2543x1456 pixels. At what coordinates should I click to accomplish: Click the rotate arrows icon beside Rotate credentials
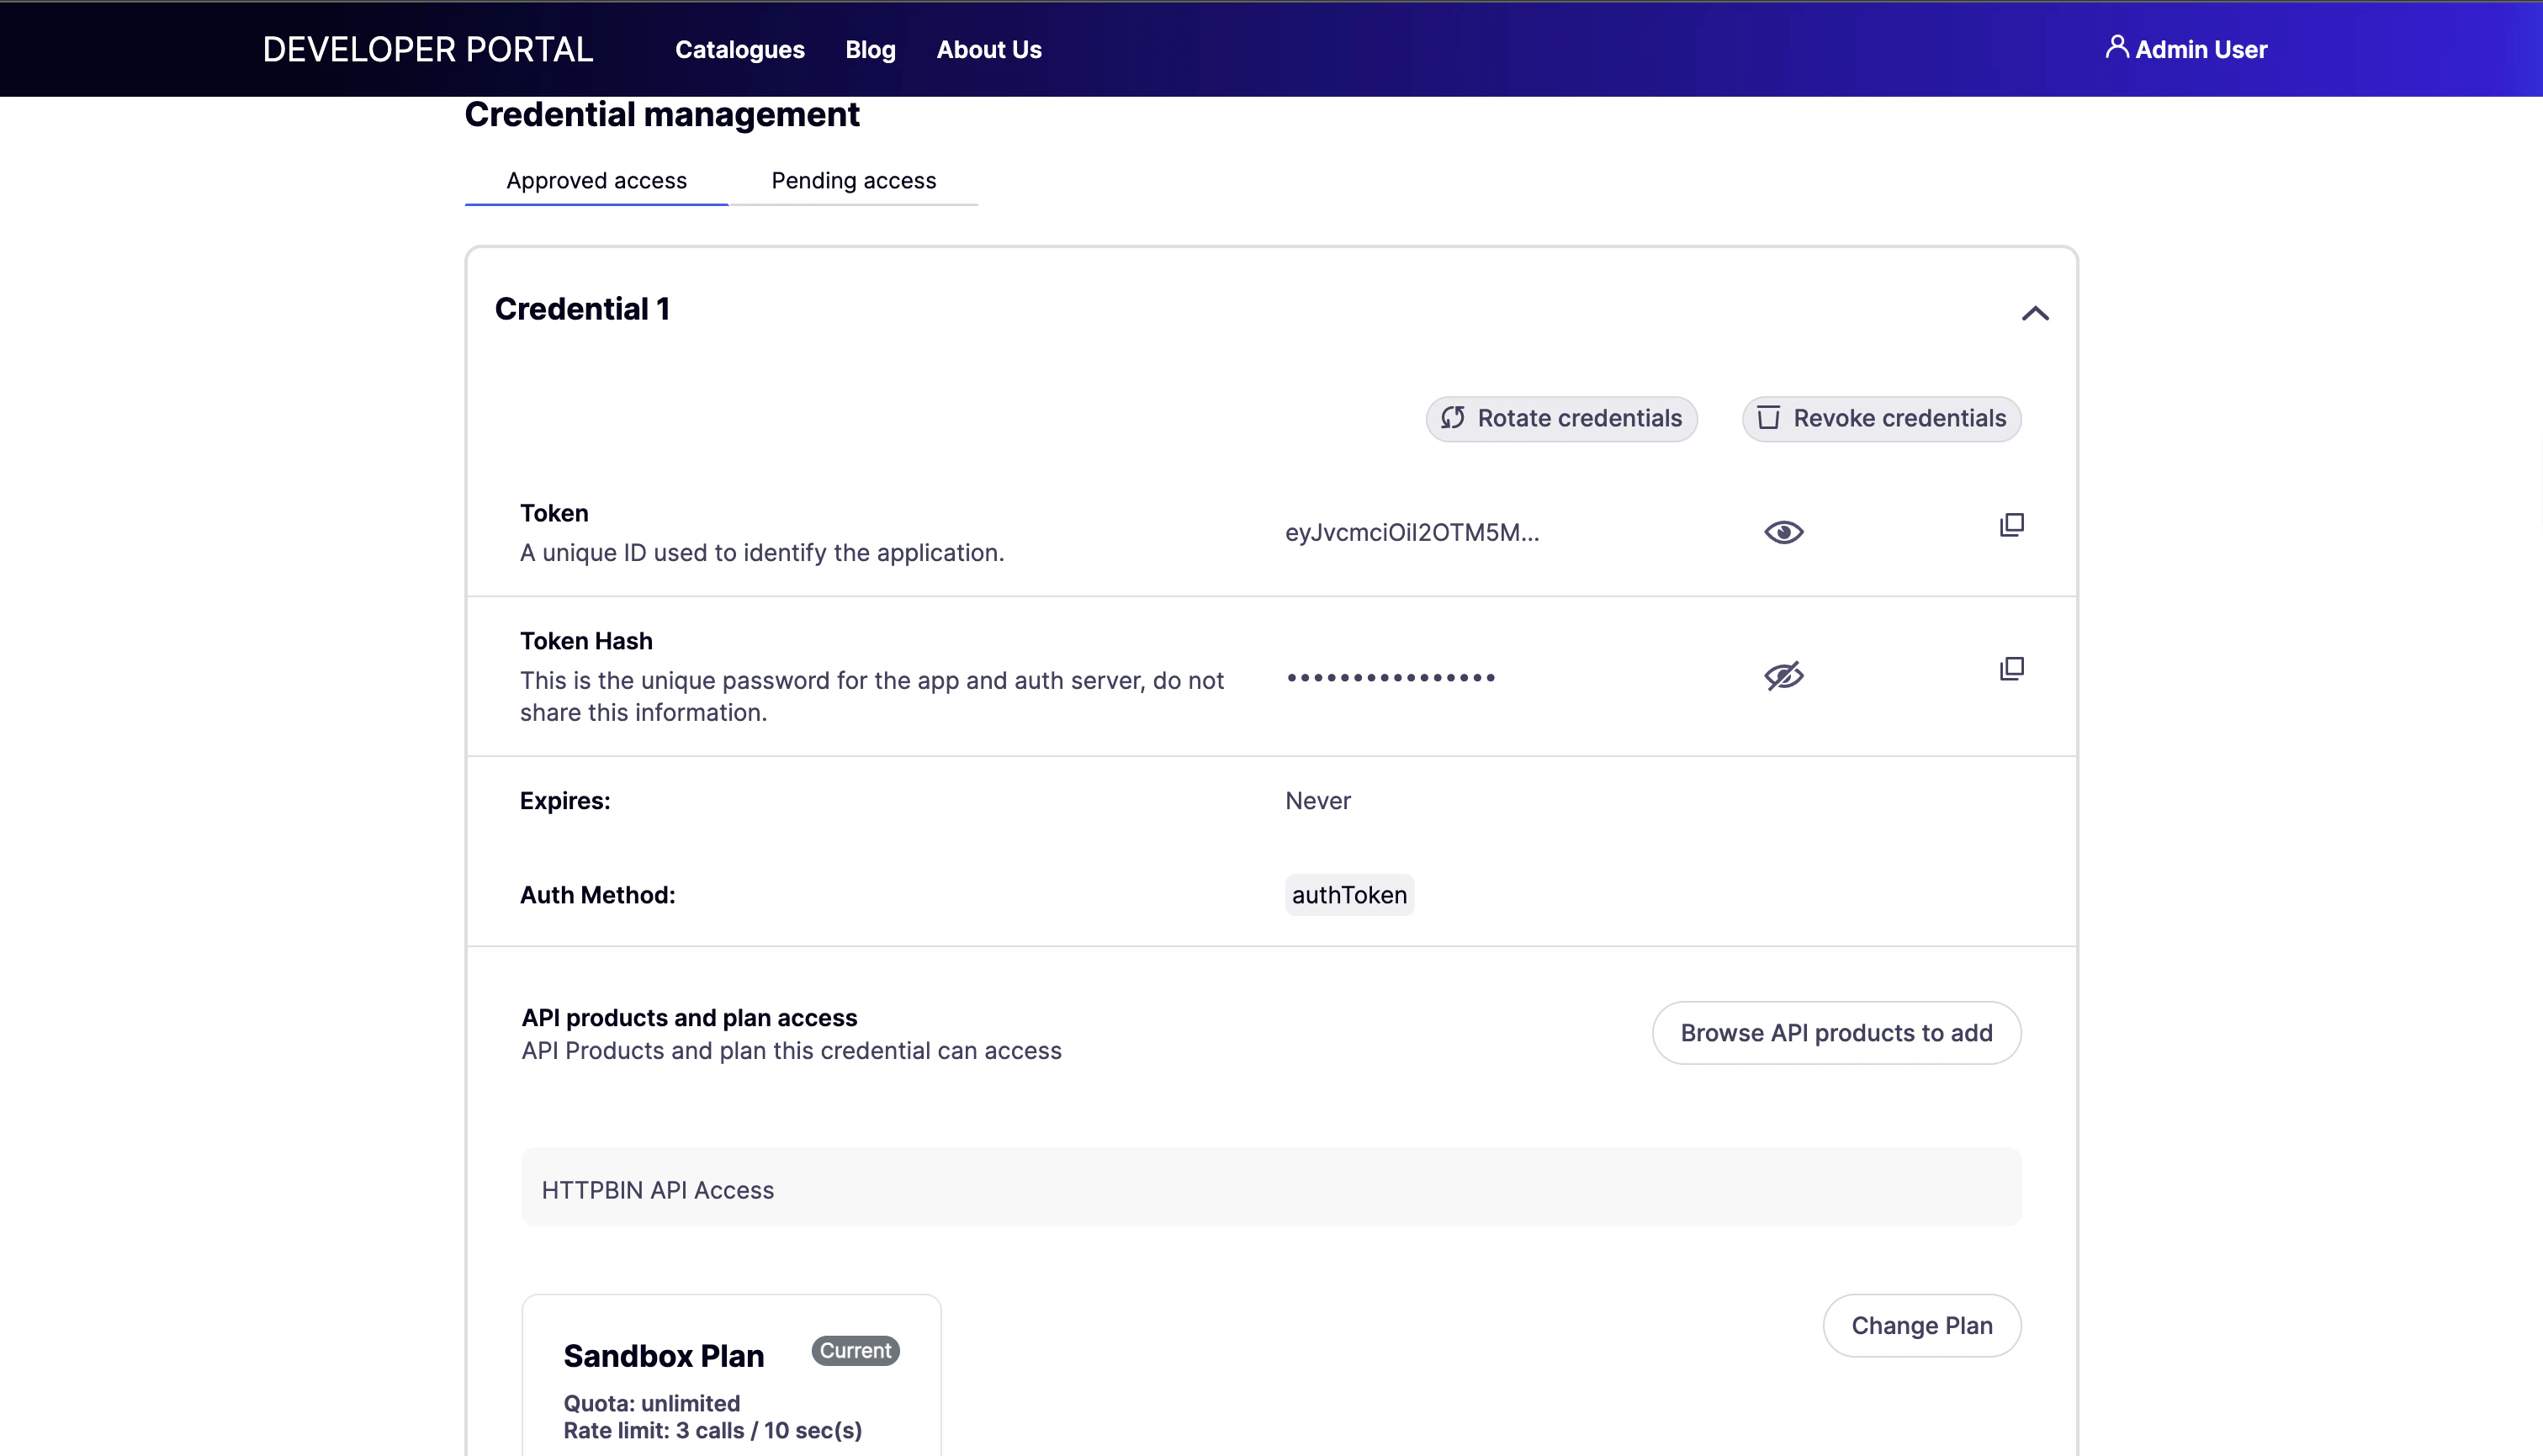(x=1453, y=418)
